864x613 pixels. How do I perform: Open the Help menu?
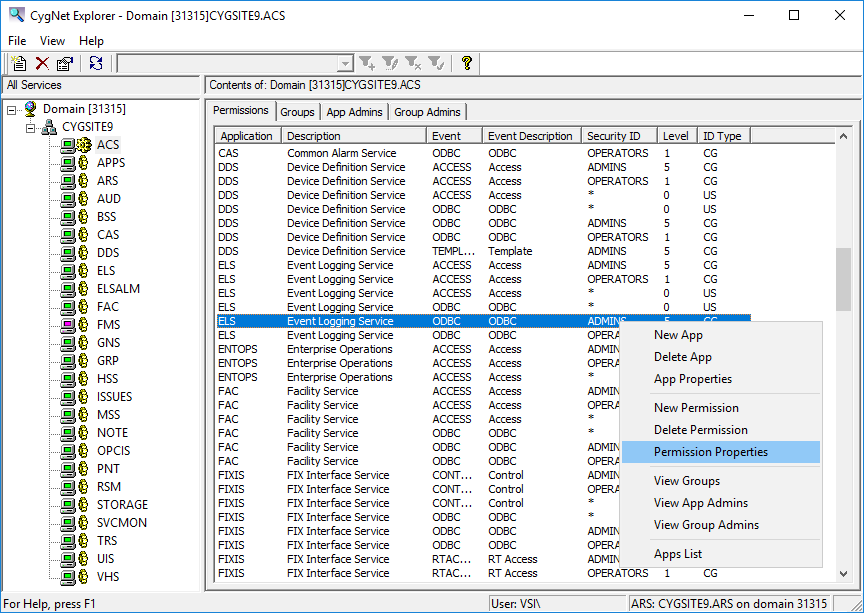pyautogui.click(x=91, y=41)
